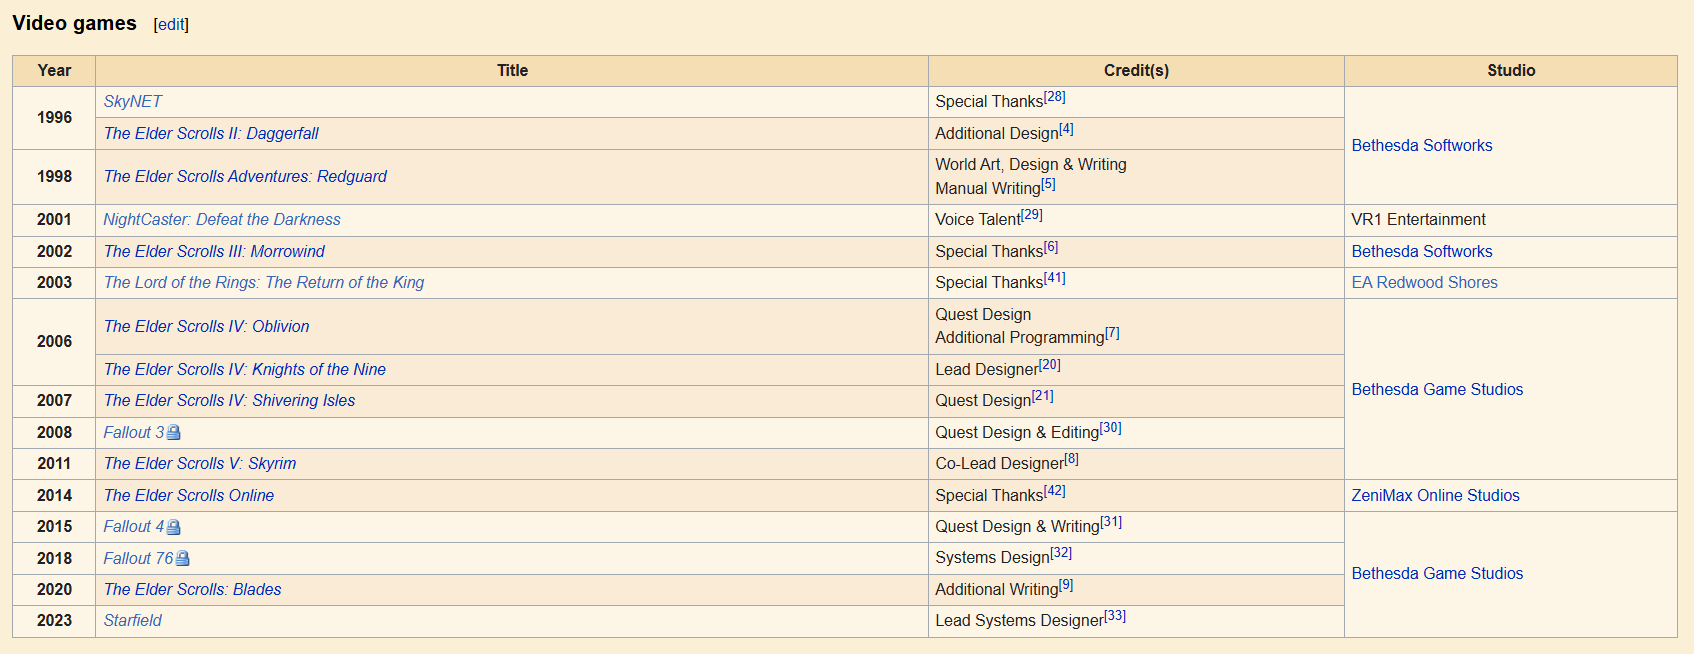Open NightCaster: Defeat the Darkness link
The image size is (1694, 654).
click(222, 220)
